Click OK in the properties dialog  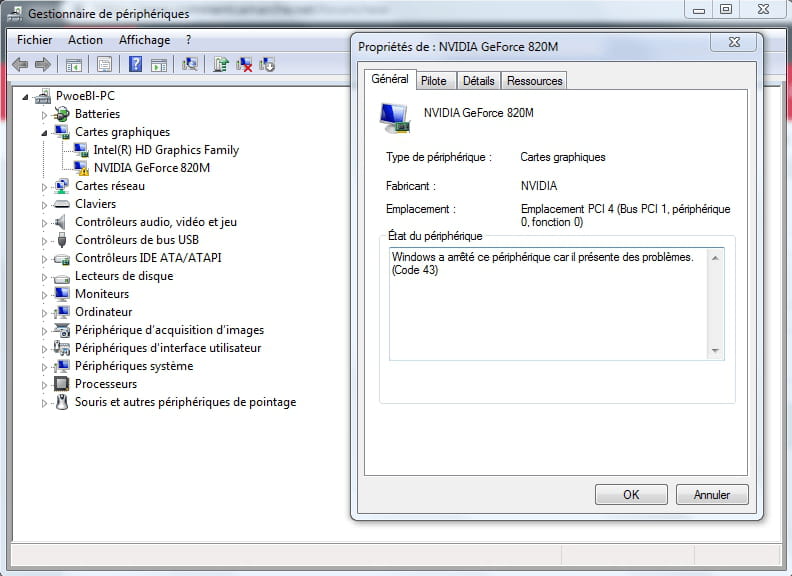(x=631, y=495)
